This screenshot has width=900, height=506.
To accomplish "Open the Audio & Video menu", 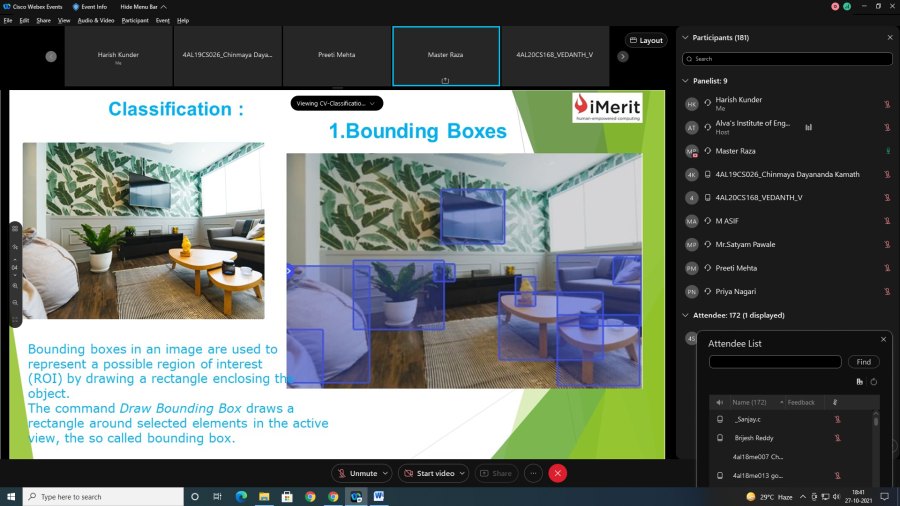I will (96, 21).
